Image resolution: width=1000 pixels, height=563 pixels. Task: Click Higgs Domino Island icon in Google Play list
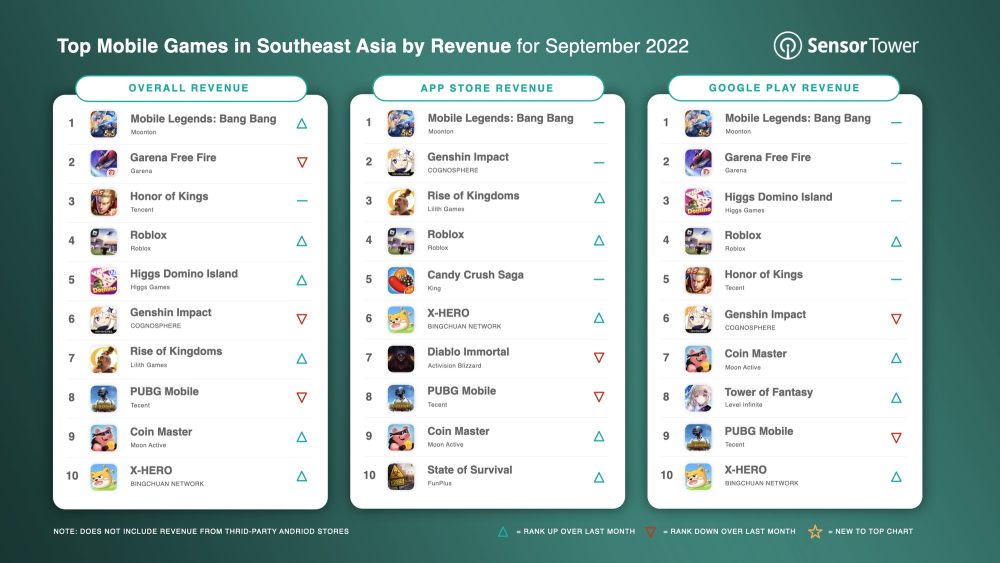coord(698,203)
